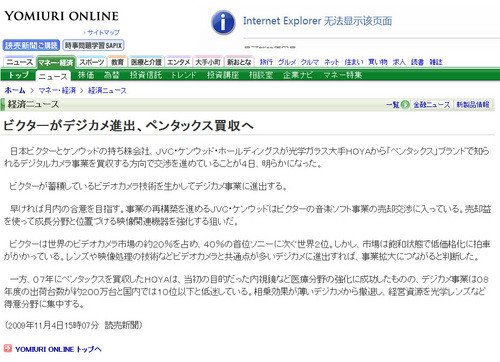Open the 新製品情報 link
Image resolution: width=500 pixels, height=362 pixels.
pyautogui.click(x=473, y=105)
